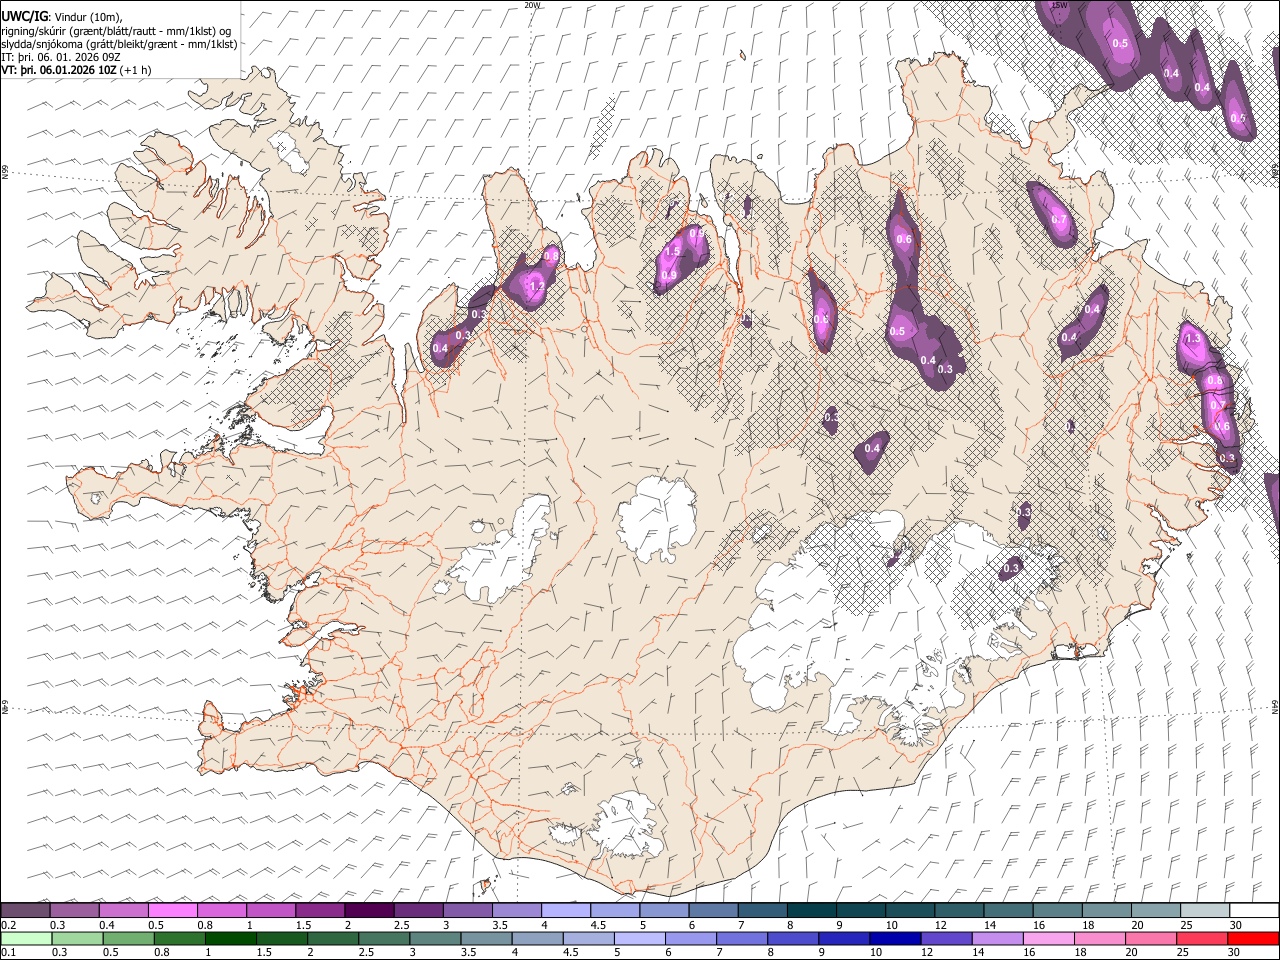Pick the grayish-purple 0.2 swatch starting the upper legend
The width and height of the screenshot is (1280, 960).
click(24, 910)
